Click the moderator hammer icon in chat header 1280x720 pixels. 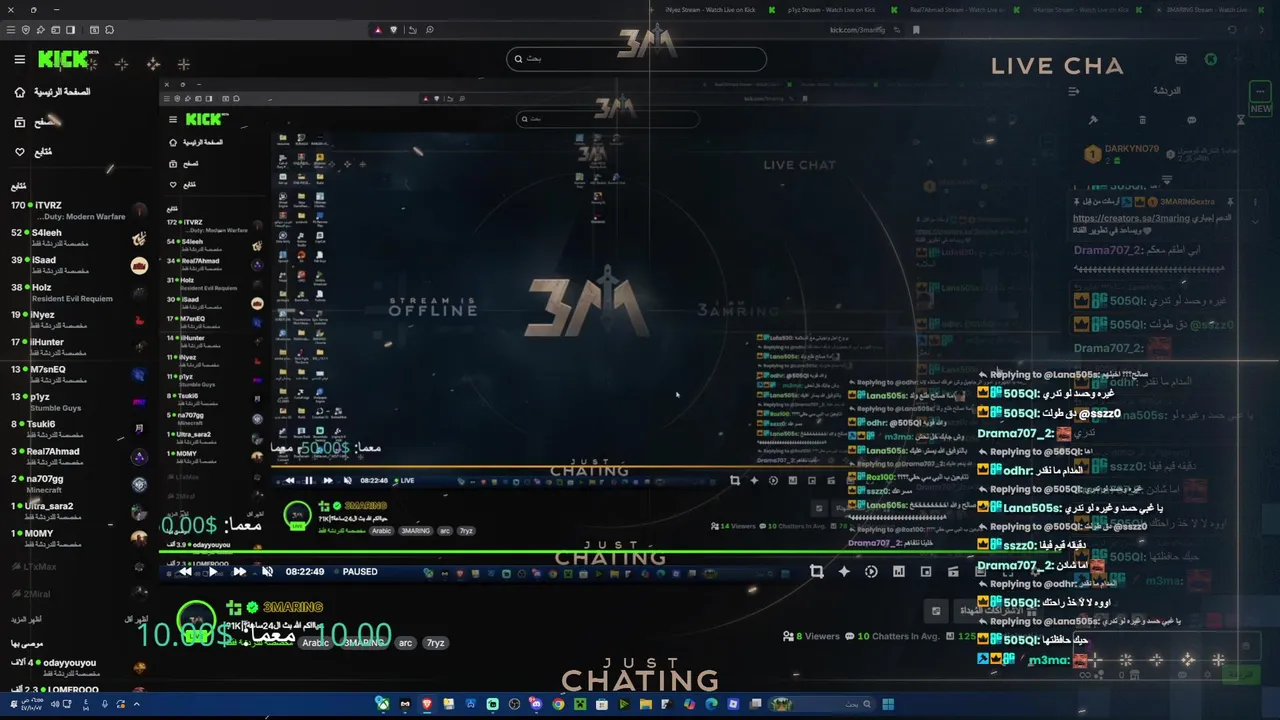1093,120
